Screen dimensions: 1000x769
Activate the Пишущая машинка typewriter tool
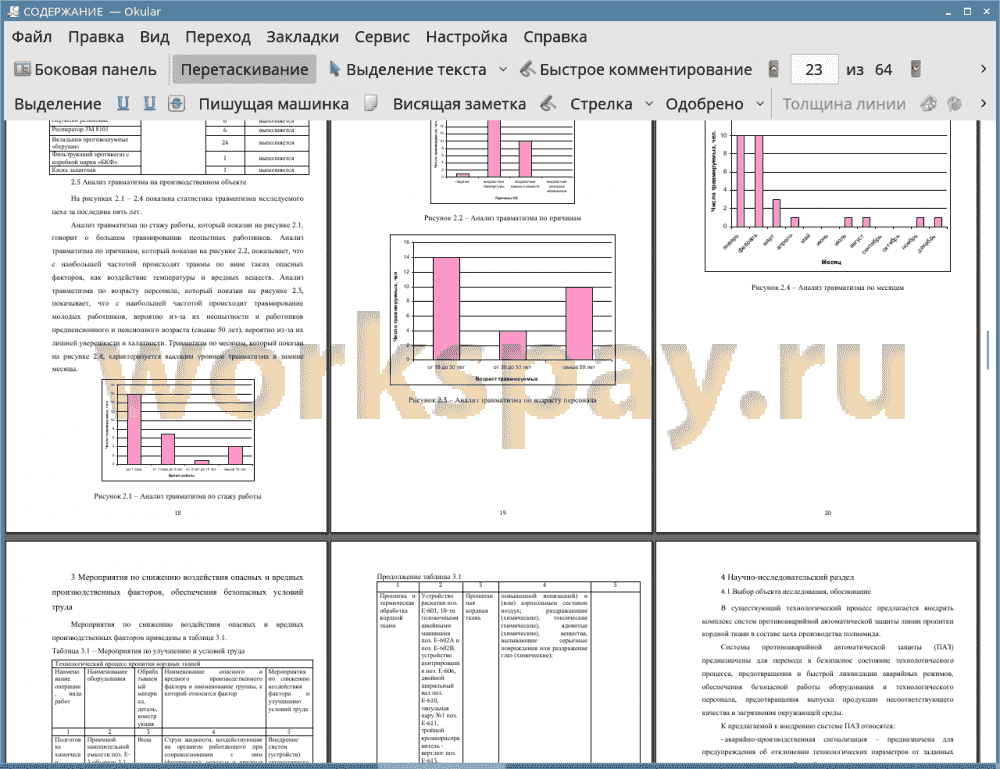tap(274, 104)
